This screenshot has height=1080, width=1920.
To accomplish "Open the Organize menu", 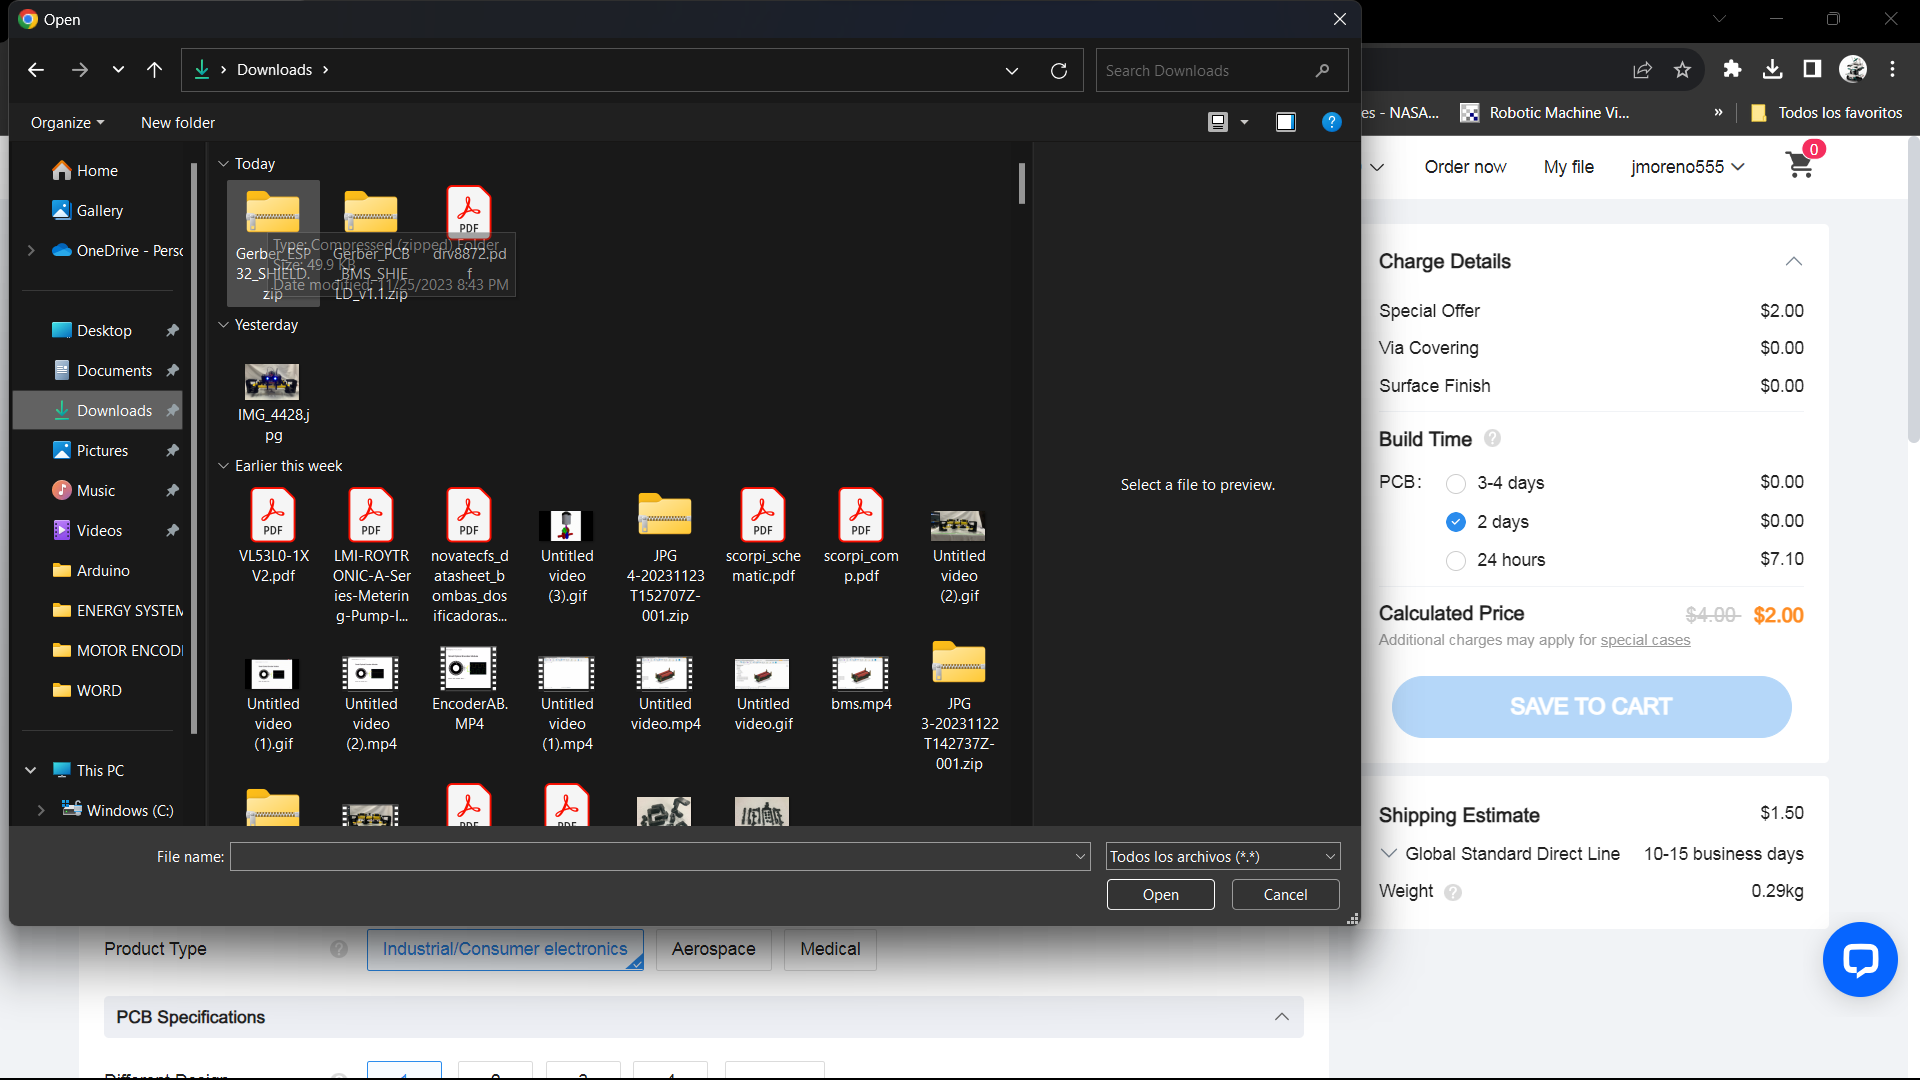I will coord(67,123).
